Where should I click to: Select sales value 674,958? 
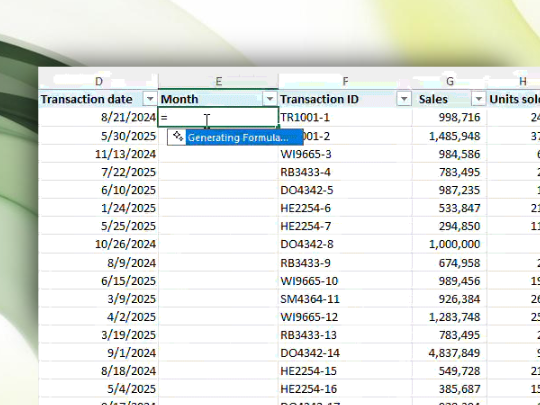coord(449,263)
